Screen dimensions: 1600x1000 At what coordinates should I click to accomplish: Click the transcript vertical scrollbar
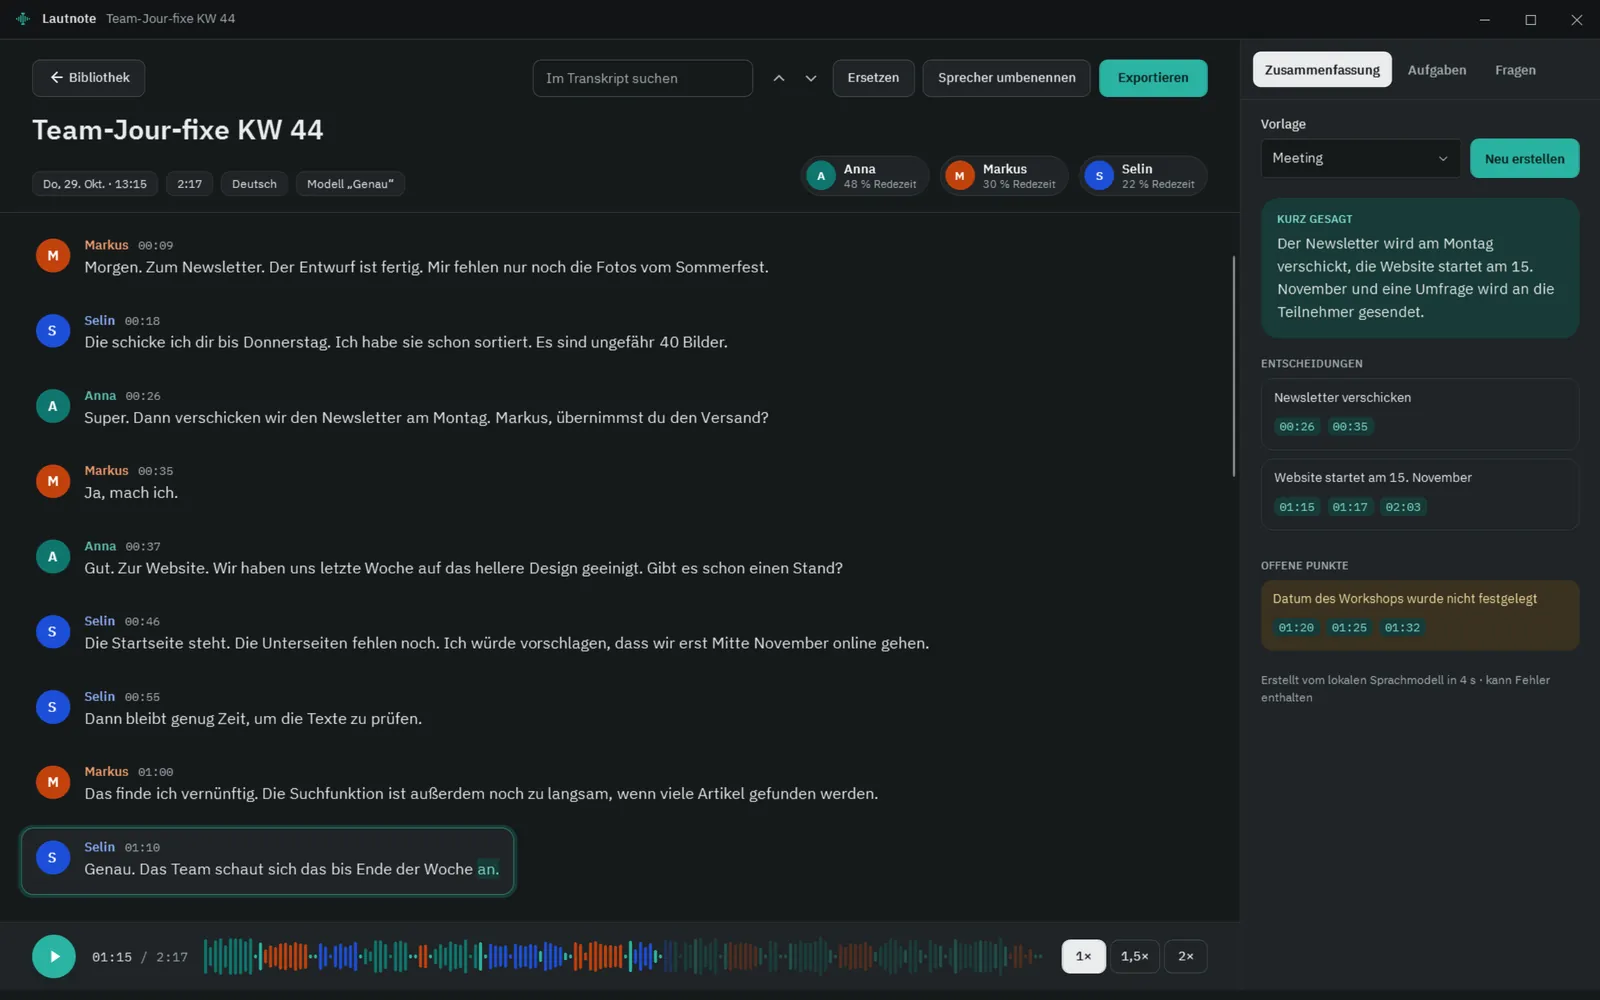1233,366
